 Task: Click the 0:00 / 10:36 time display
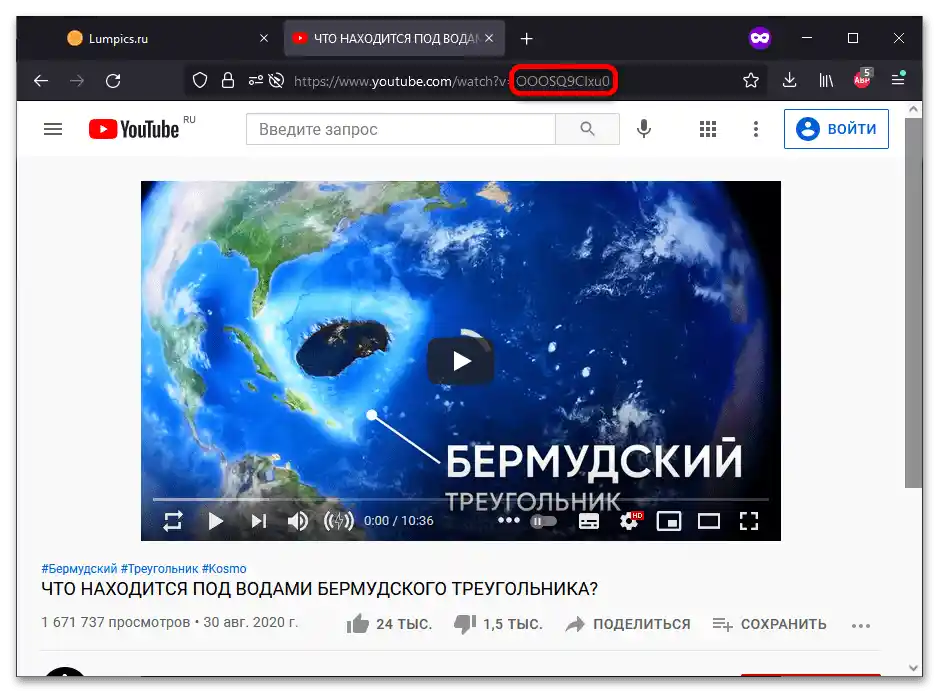pos(398,520)
